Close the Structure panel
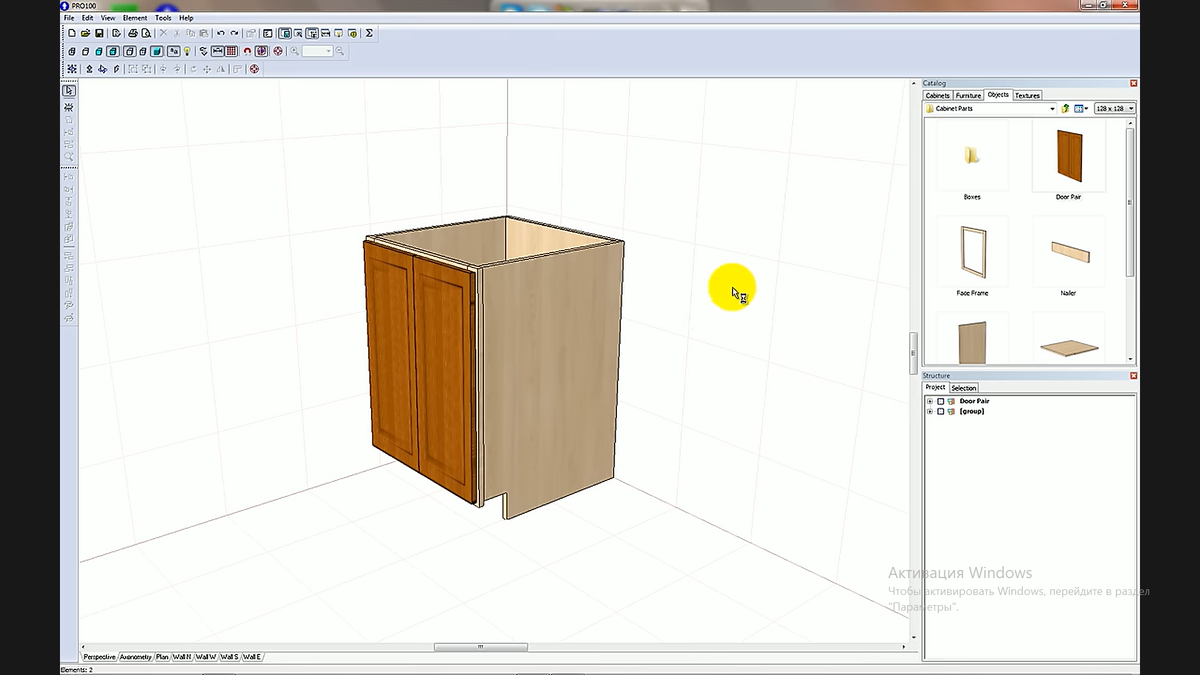Viewport: 1200px width, 675px height. click(x=1133, y=376)
